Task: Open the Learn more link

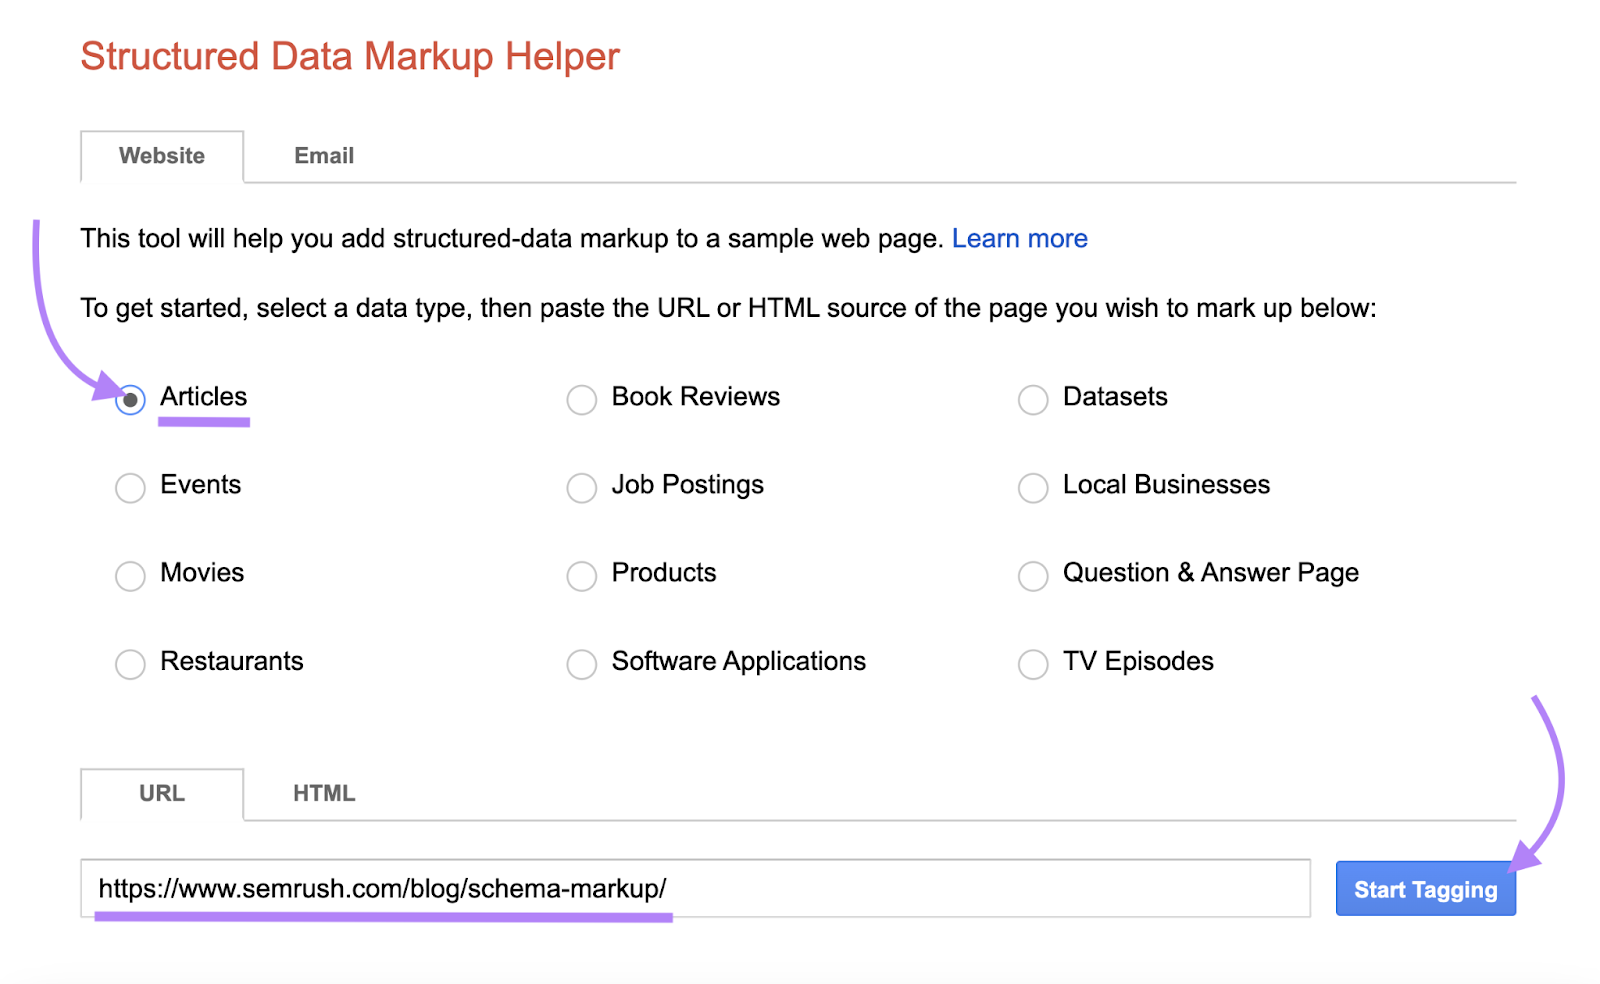Action: [1020, 239]
